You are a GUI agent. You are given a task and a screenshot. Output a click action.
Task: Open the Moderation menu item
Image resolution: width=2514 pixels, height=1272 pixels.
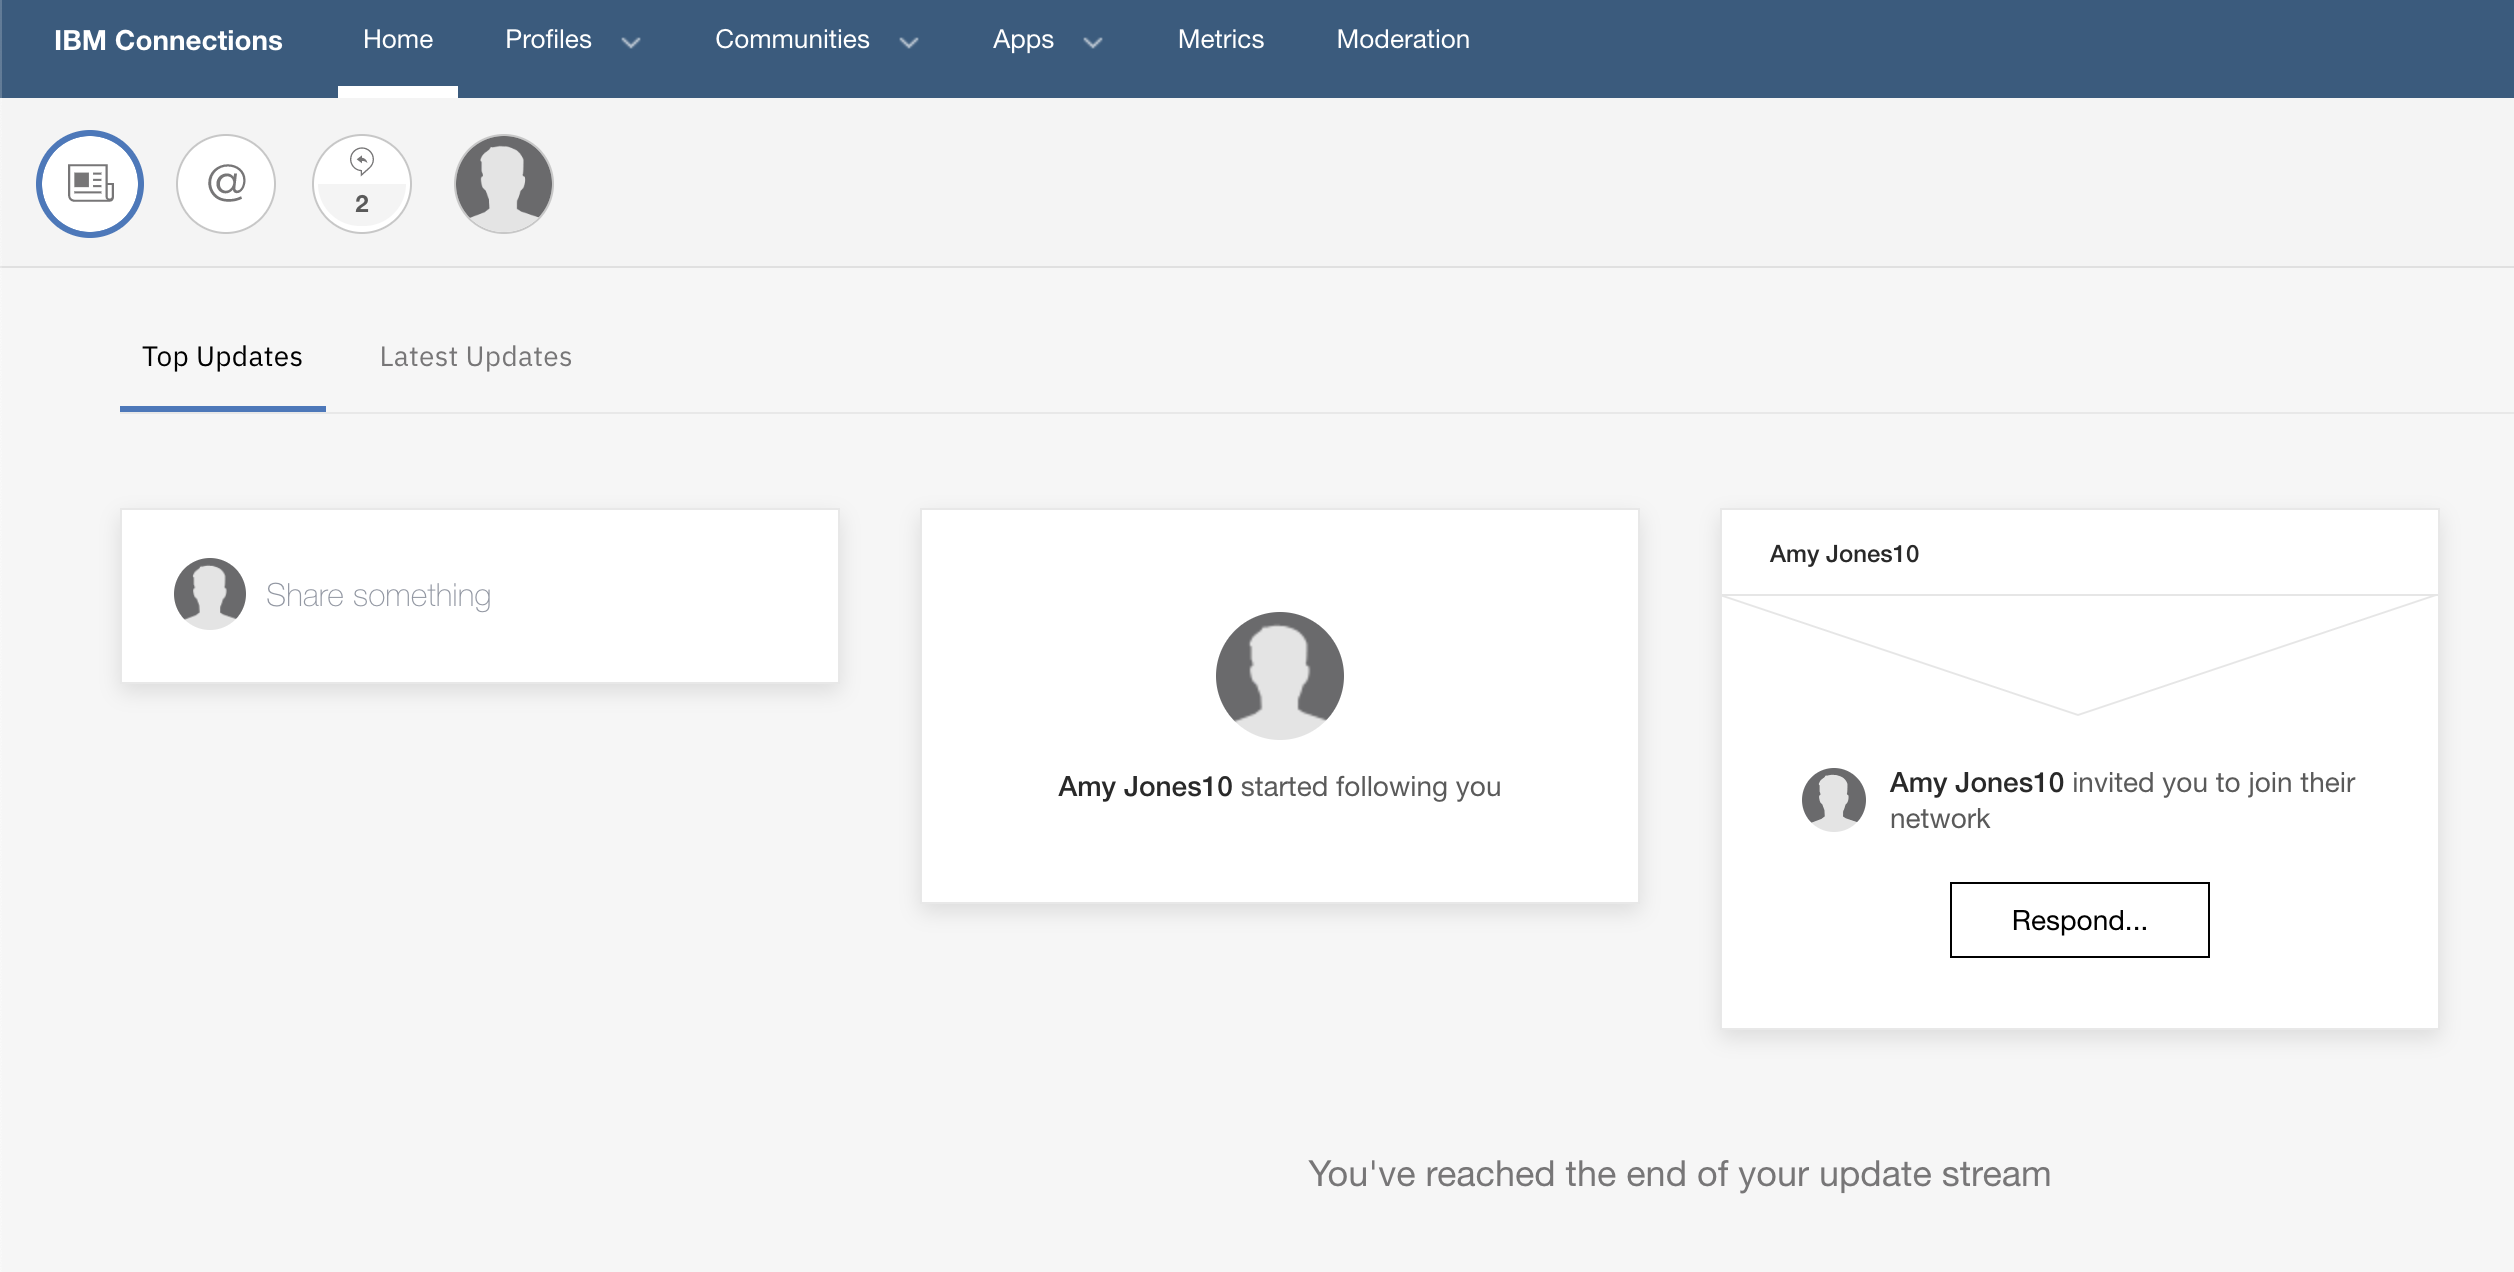[1402, 39]
